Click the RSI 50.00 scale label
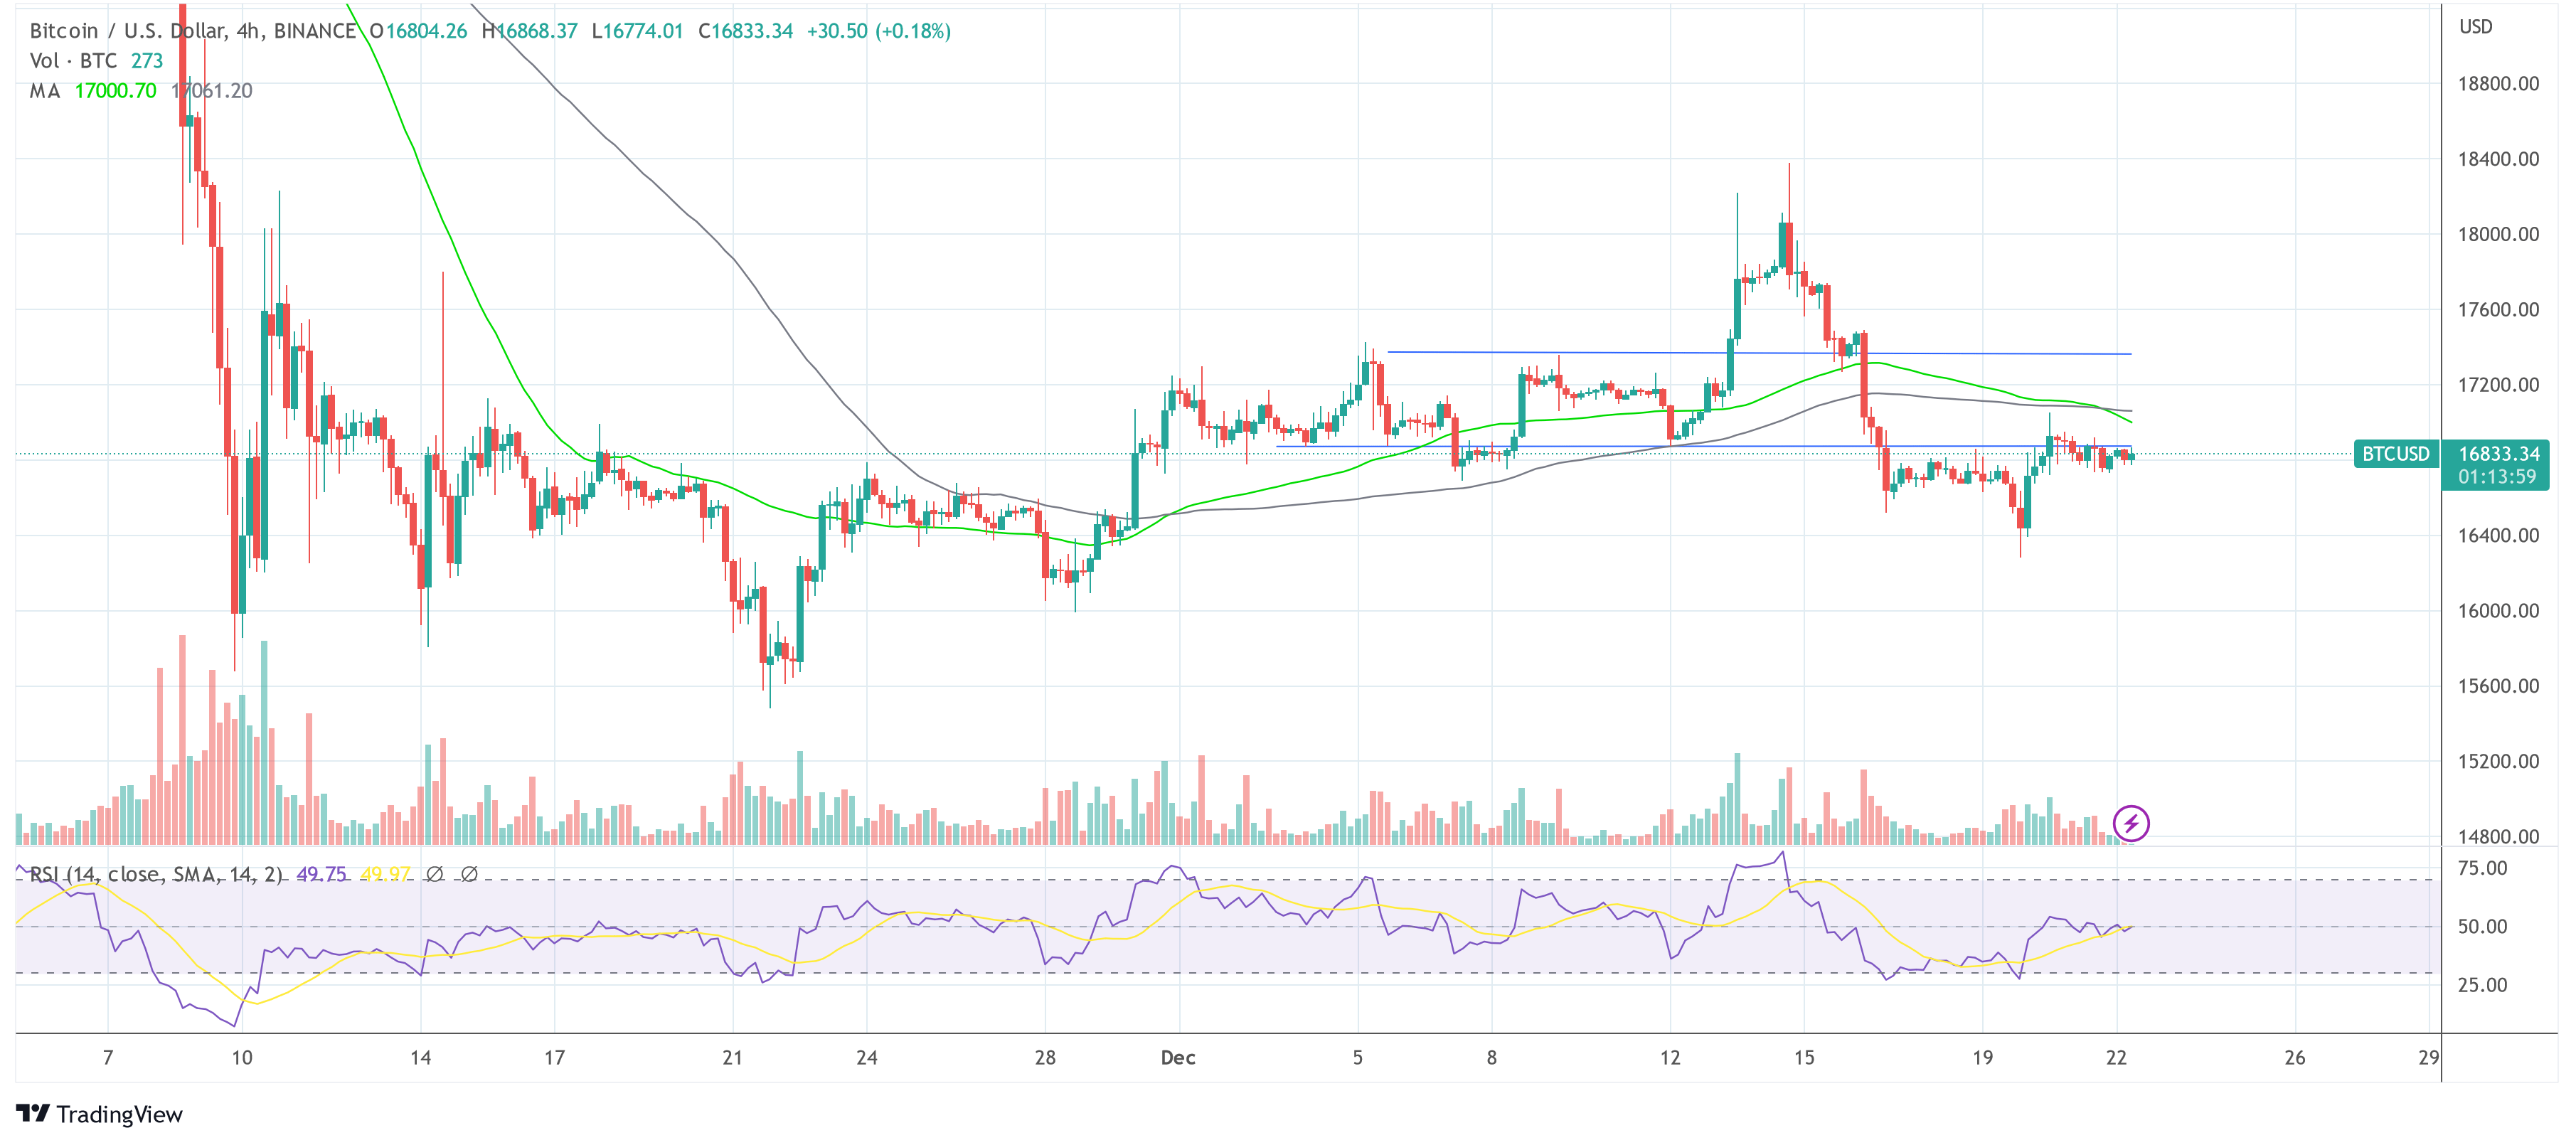 click(x=2482, y=927)
